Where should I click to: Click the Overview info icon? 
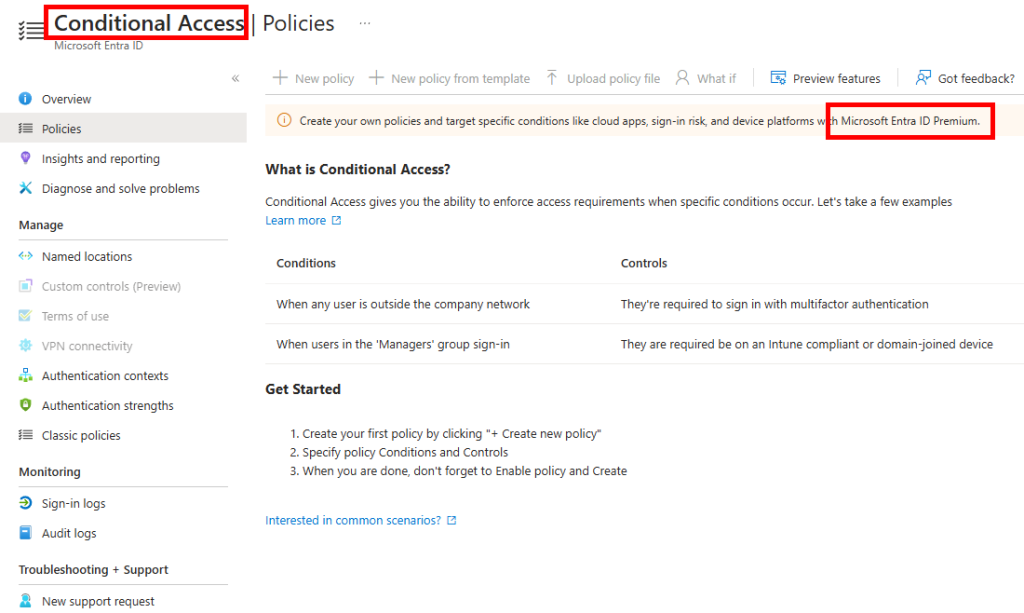(25, 99)
